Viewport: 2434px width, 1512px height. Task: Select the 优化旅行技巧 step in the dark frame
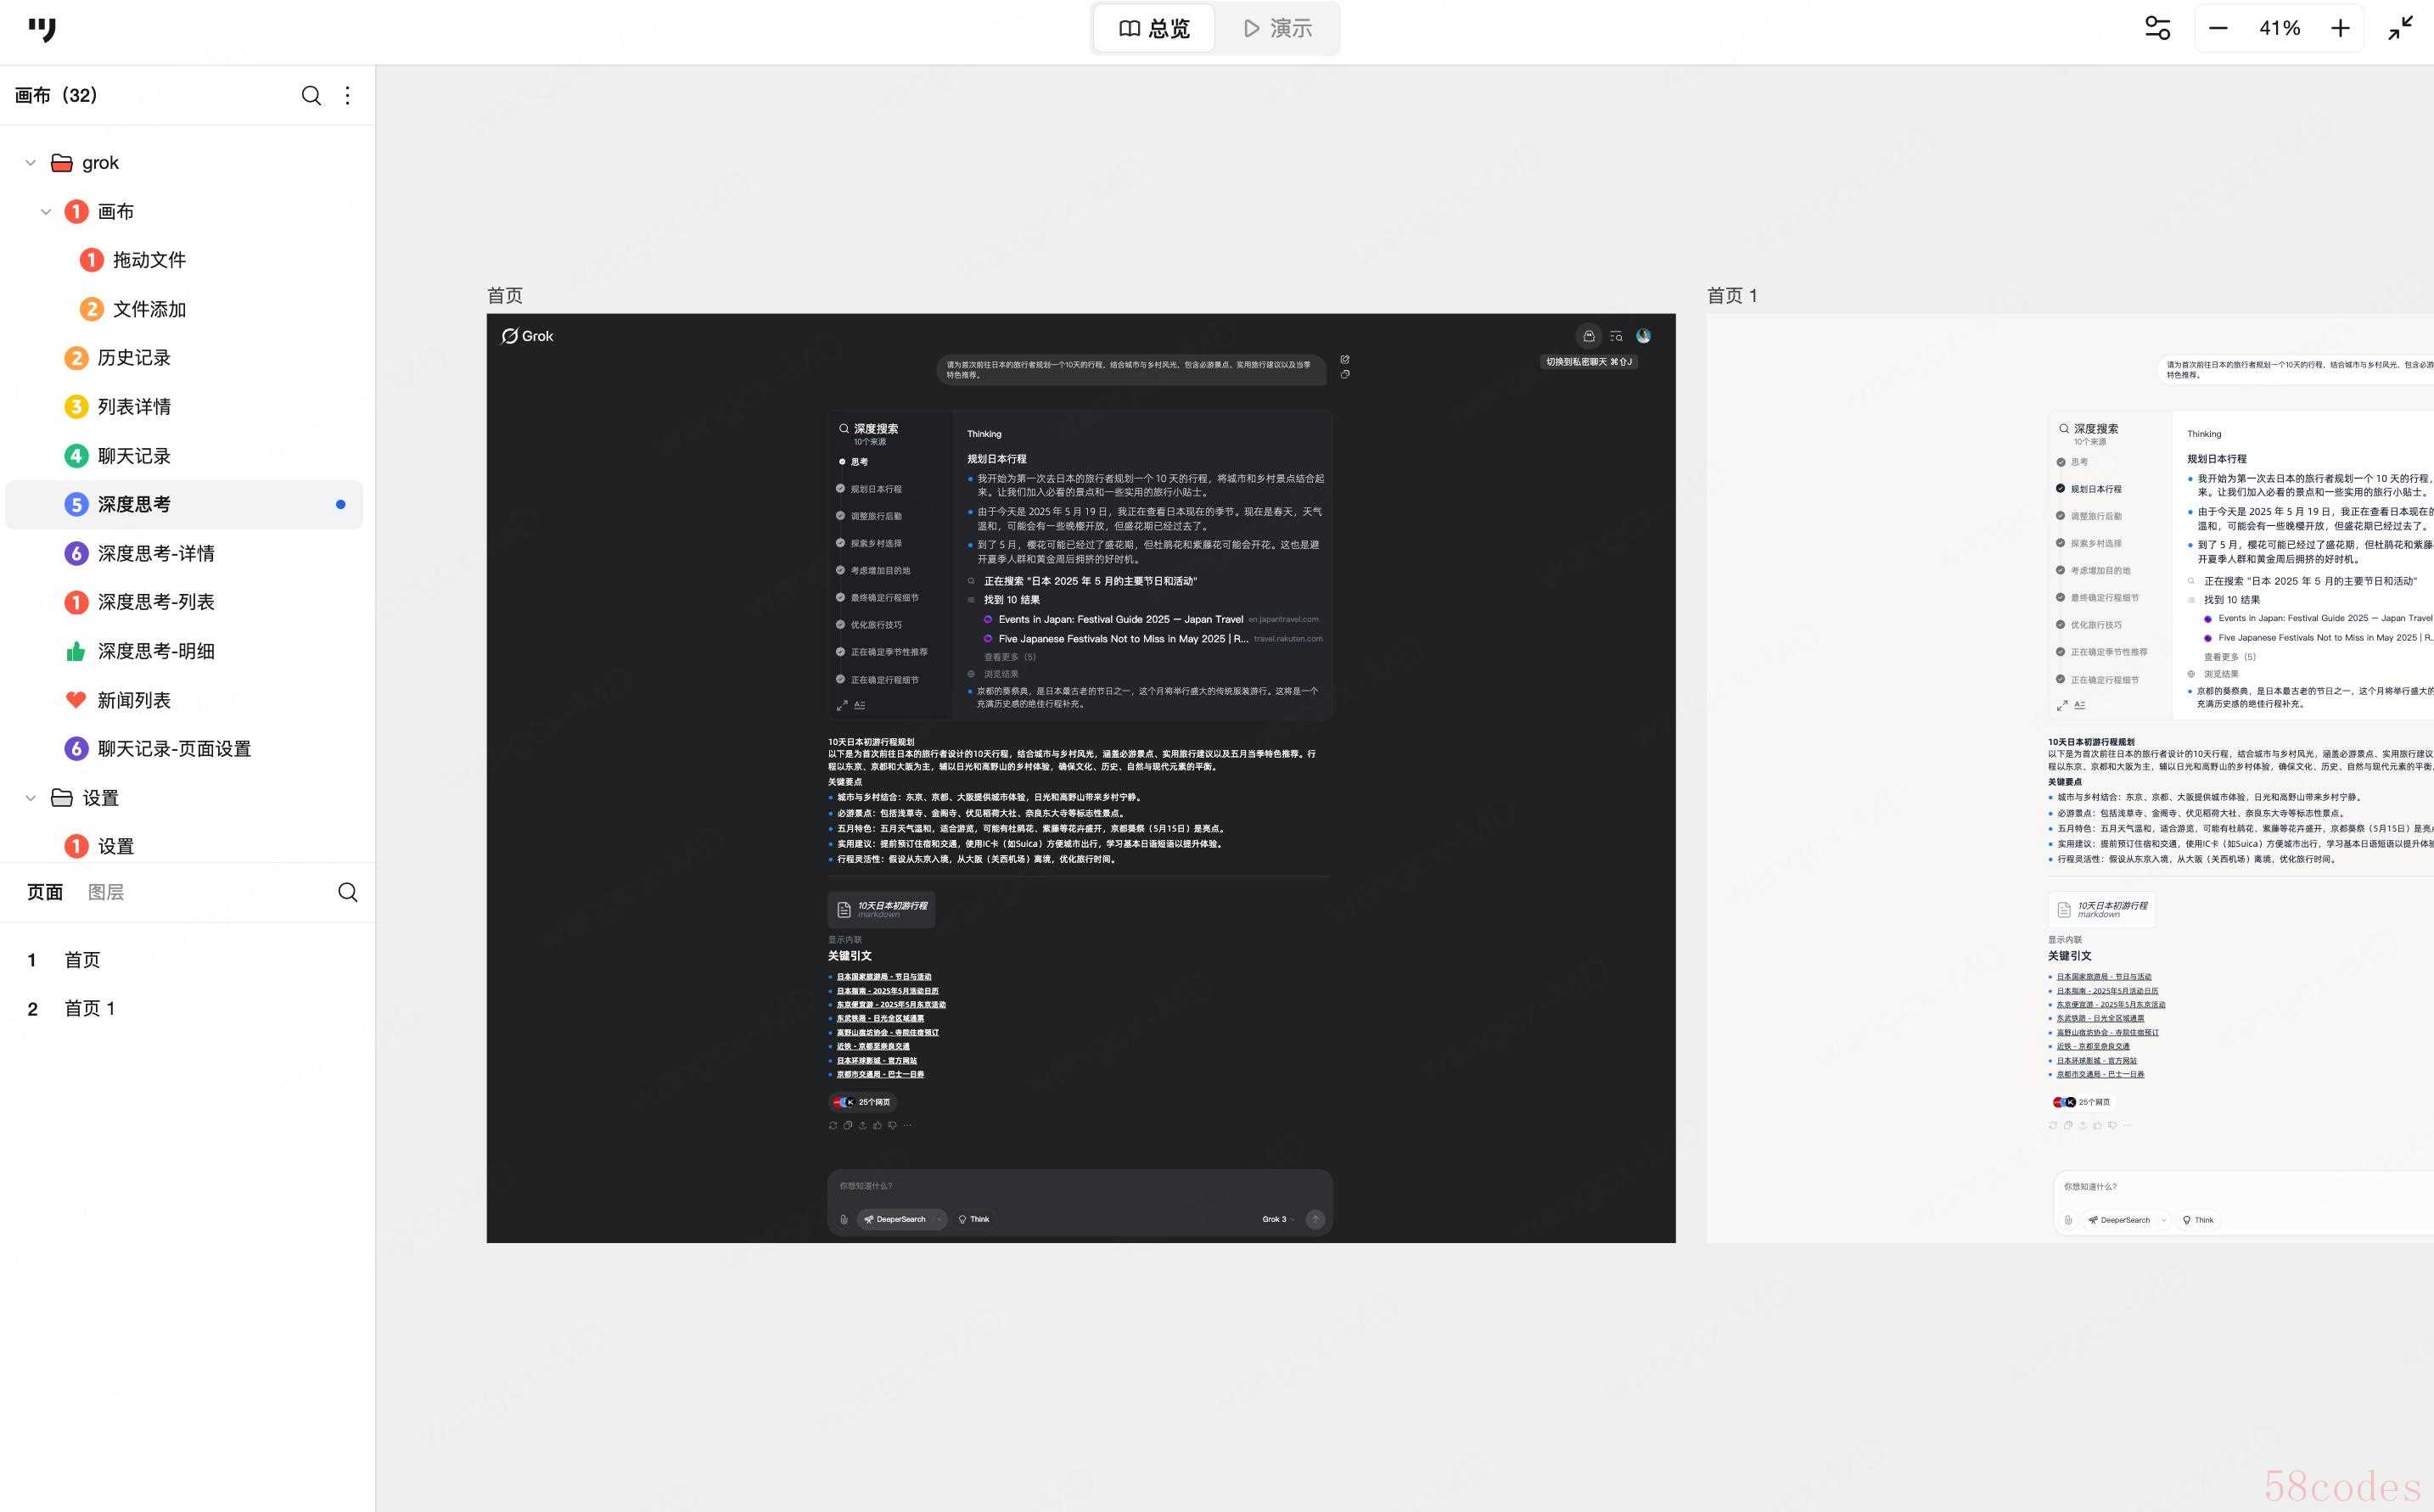[x=869, y=624]
